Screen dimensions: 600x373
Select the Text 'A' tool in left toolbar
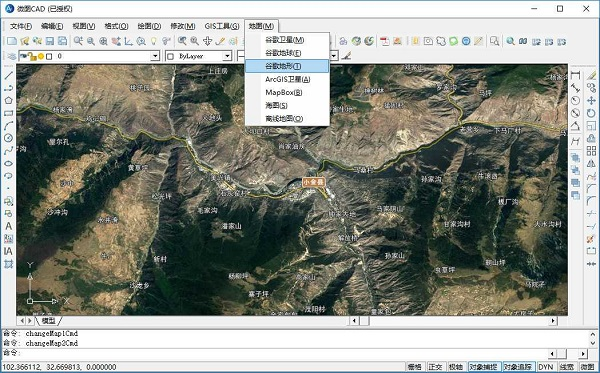coord(8,226)
